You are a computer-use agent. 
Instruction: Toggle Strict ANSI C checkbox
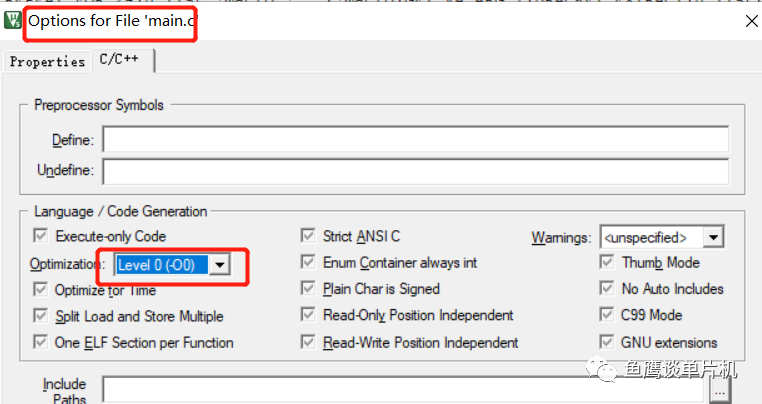308,236
